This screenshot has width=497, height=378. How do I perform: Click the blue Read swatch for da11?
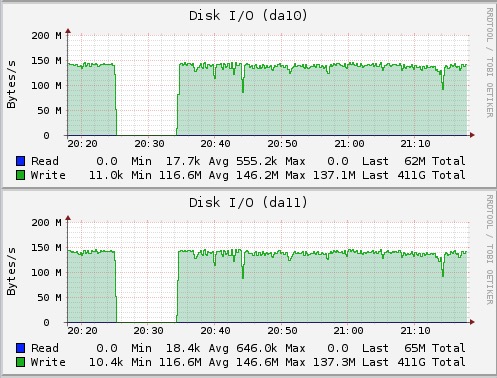21,348
